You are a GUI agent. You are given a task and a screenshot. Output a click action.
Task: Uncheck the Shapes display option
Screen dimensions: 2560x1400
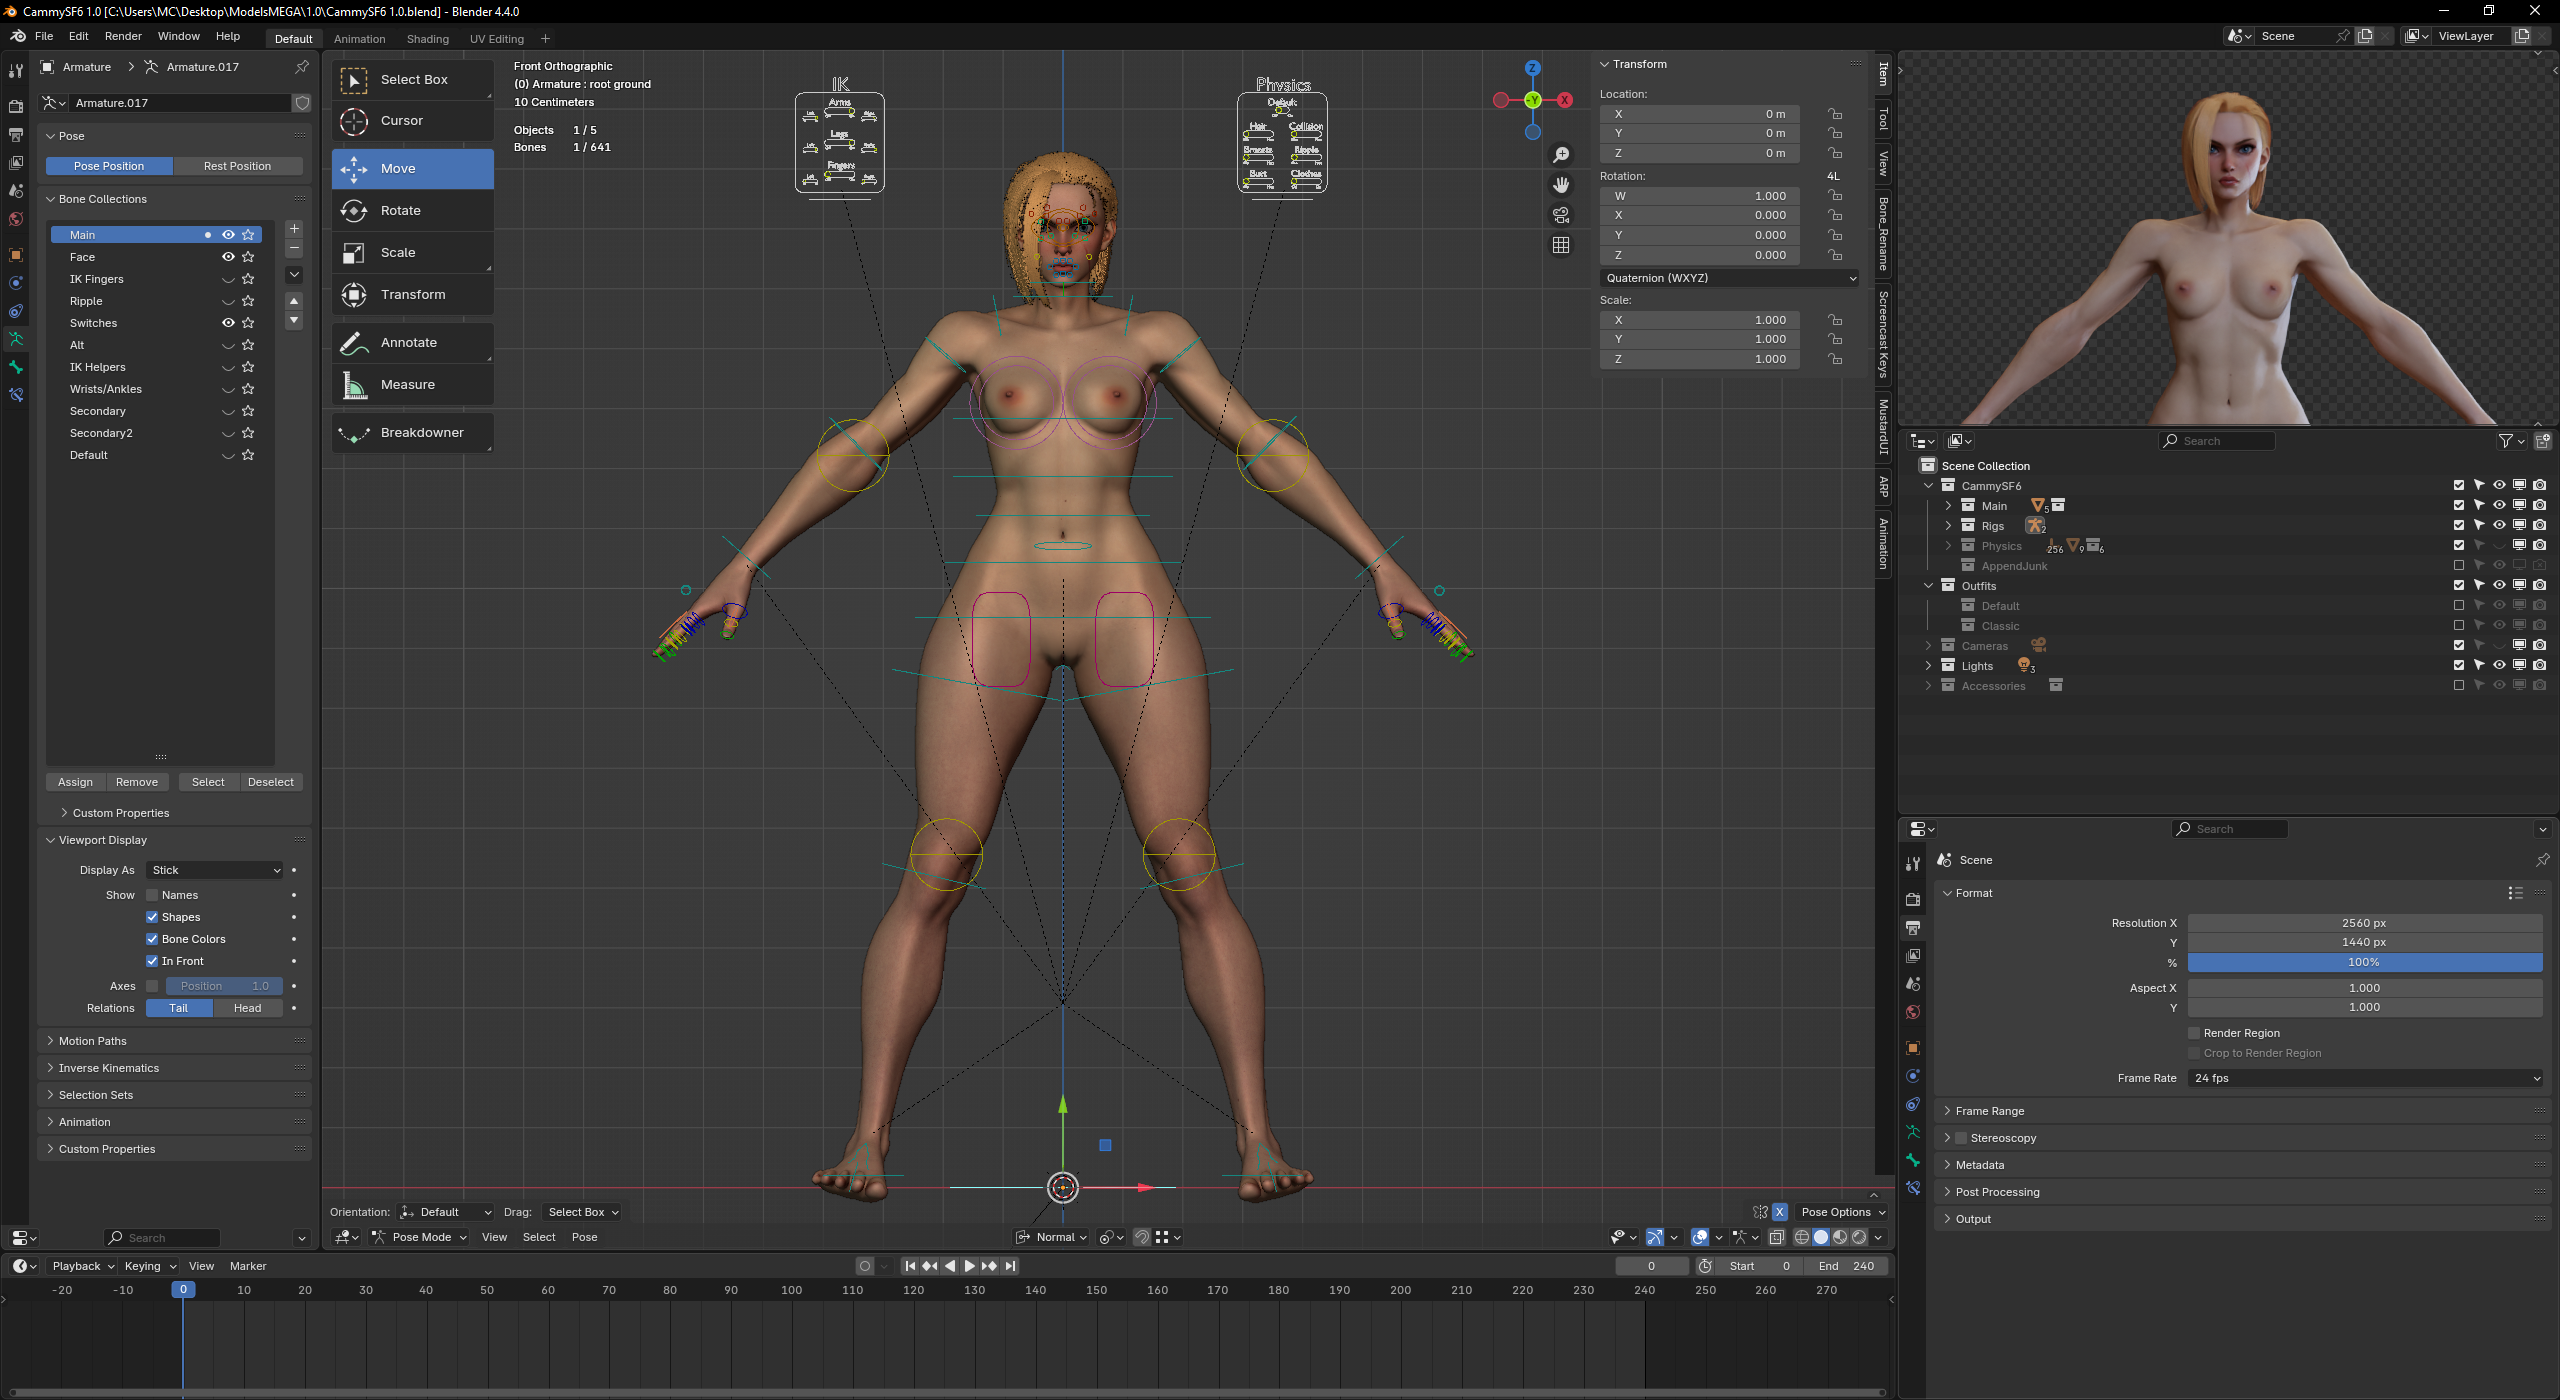pyautogui.click(x=152, y=917)
